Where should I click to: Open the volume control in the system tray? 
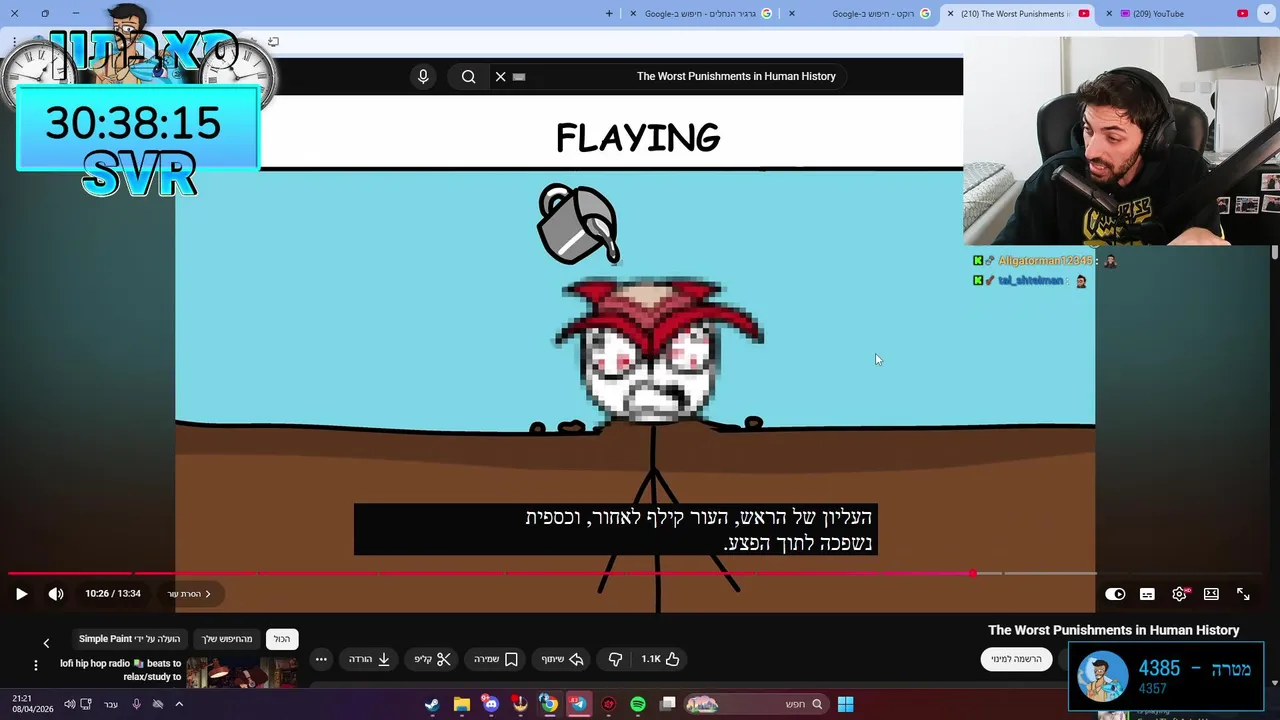pyautogui.click(x=69, y=704)
